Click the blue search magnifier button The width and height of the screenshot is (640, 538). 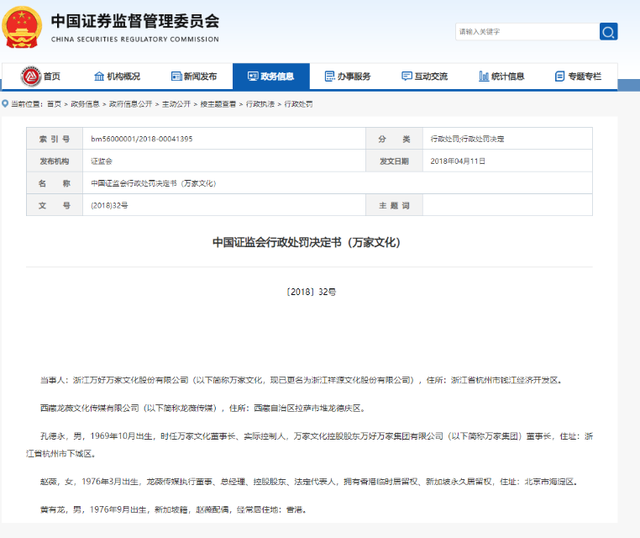tap(608, 31)
